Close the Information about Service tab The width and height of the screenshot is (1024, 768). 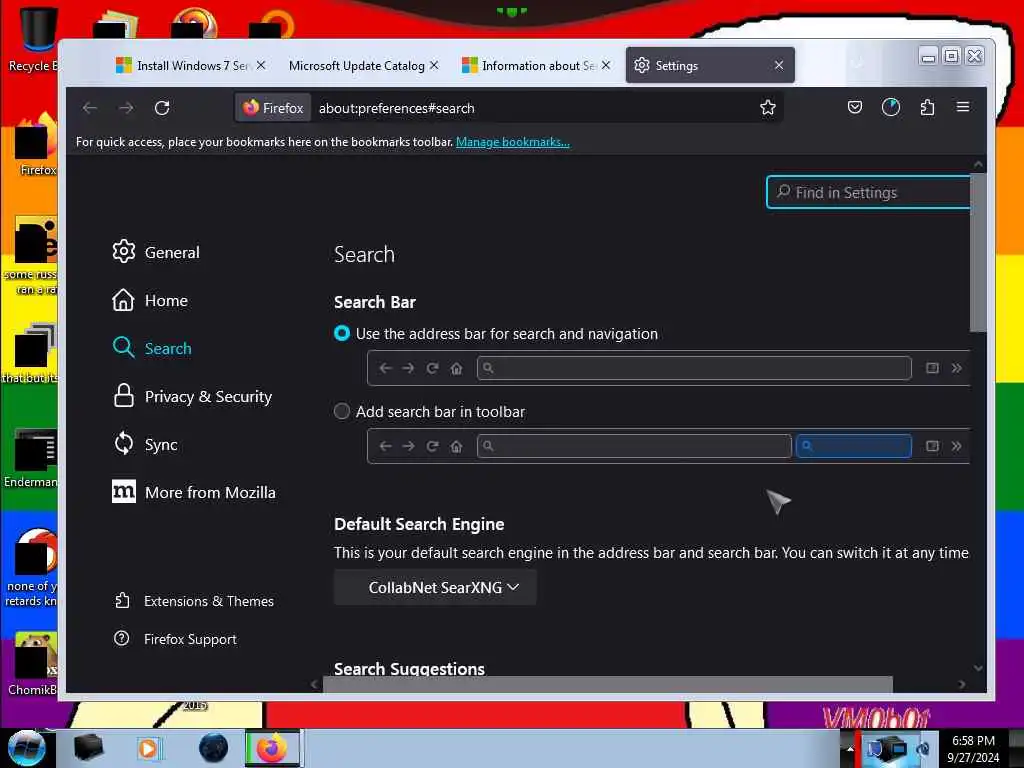point(606,65)
